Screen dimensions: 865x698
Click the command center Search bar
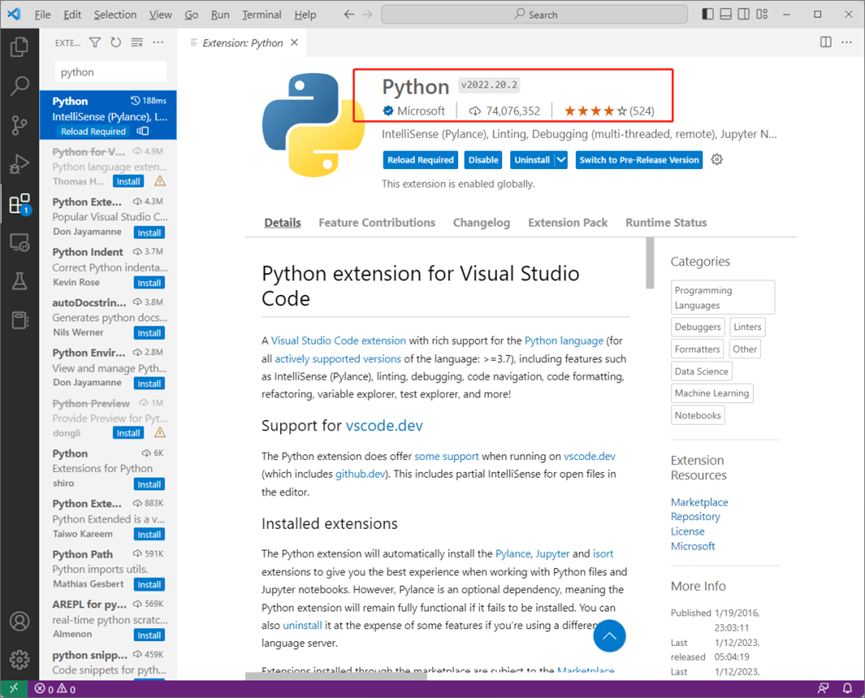coord(535,14)
